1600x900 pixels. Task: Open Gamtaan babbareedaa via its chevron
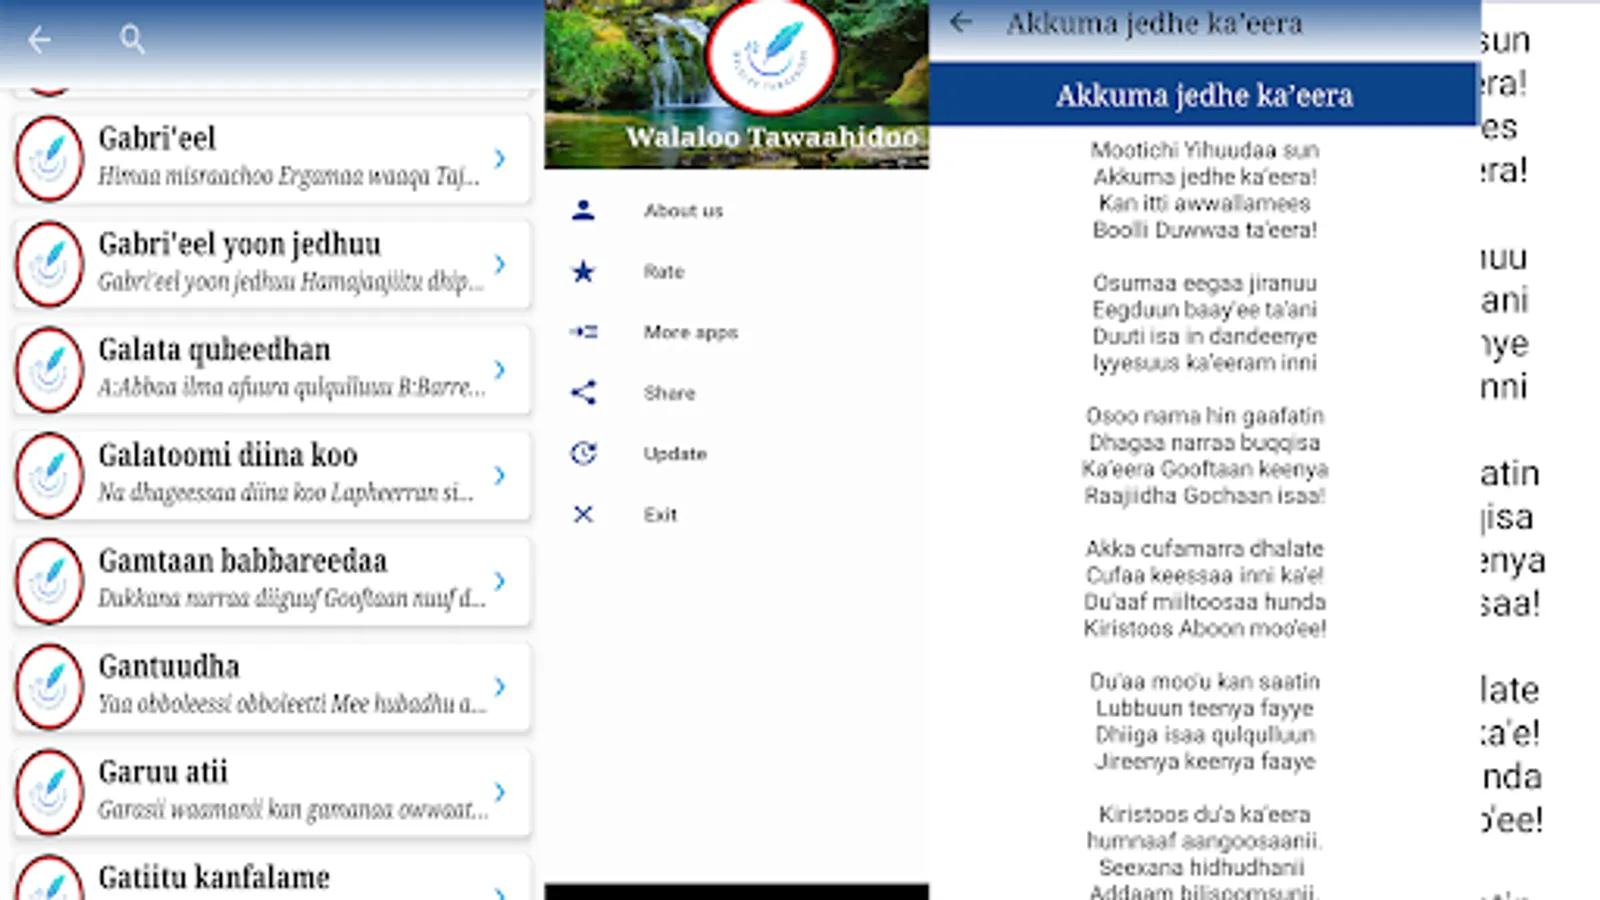coord(500,581)
